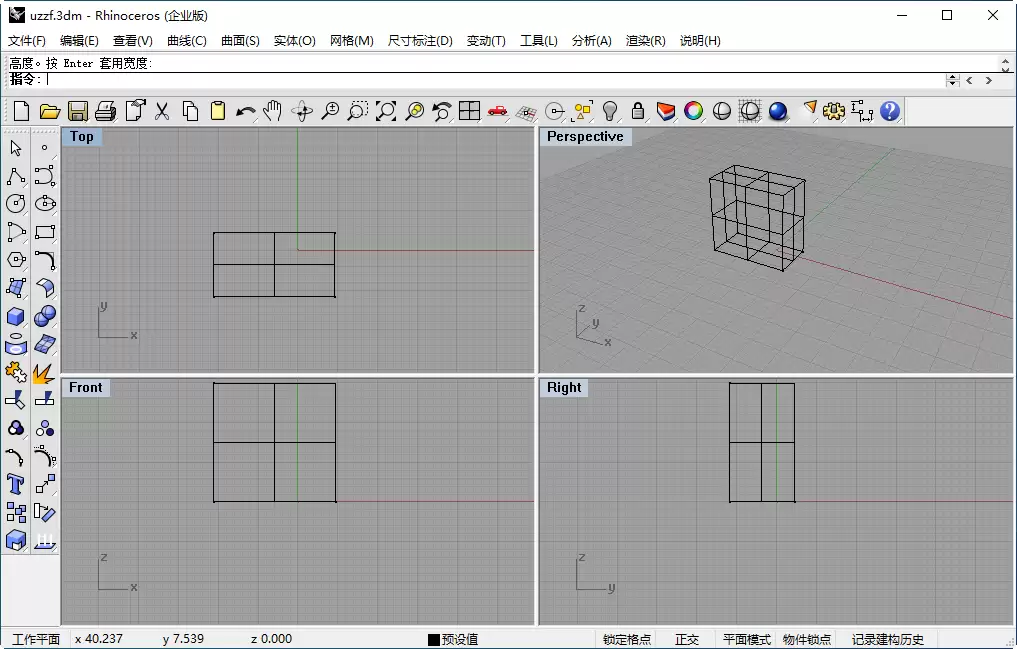Open the 变动(T) menu
The width and height of the screenshot is (1017, 649).
click(486, 41)
